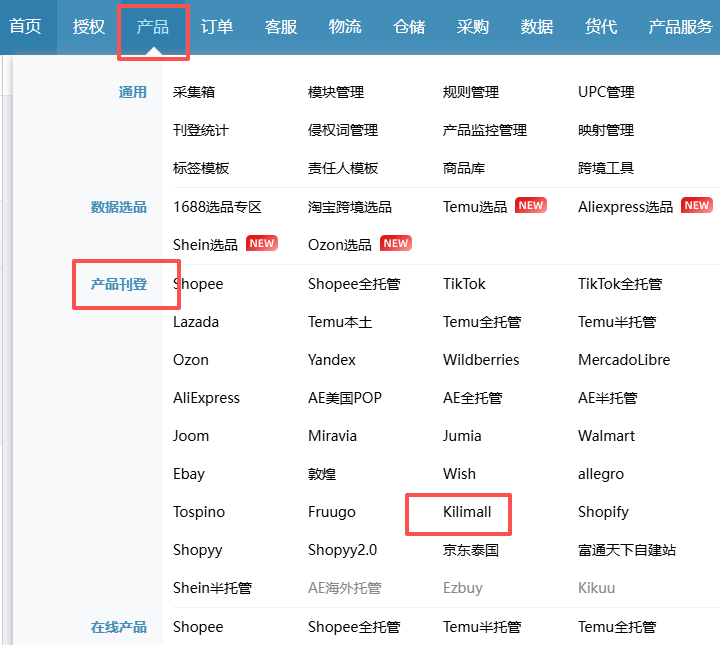Select the 产品刊登 category label
Image resolution: width=720 pixels, height=645 pixels.
(119, 284)
